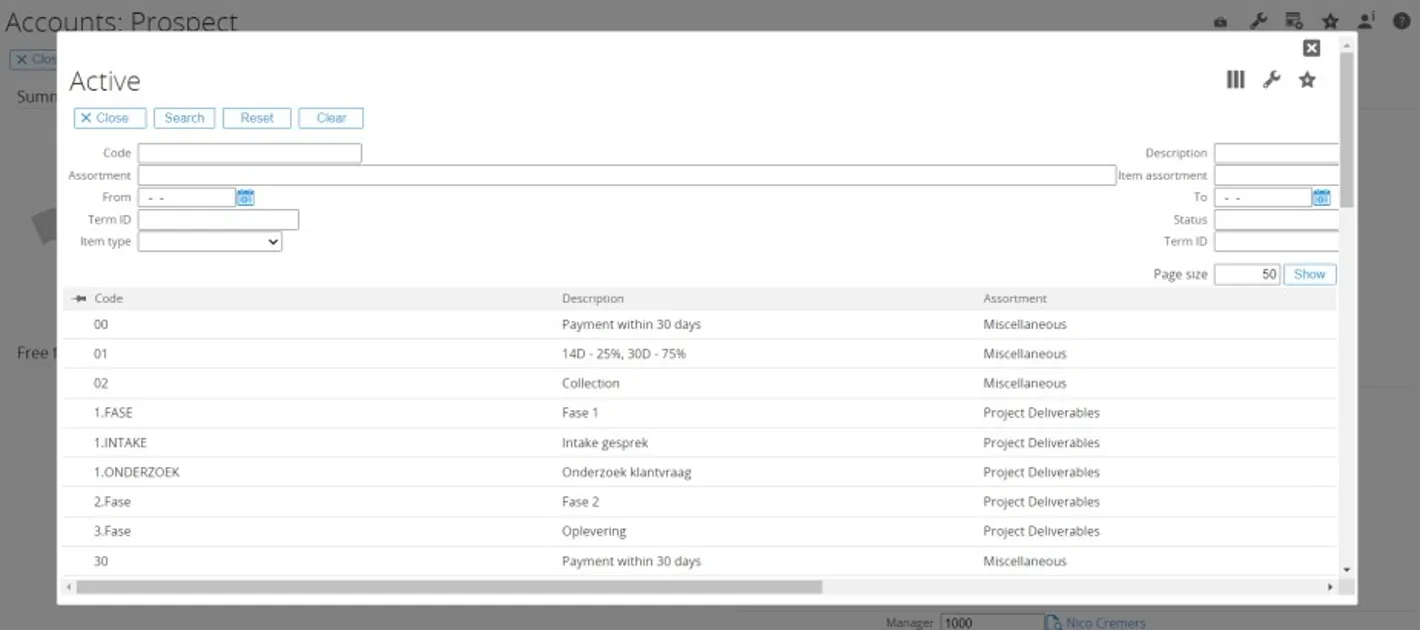
Task: Click the wrench icon inside the Active dialog
Action: click(1271, 79)
